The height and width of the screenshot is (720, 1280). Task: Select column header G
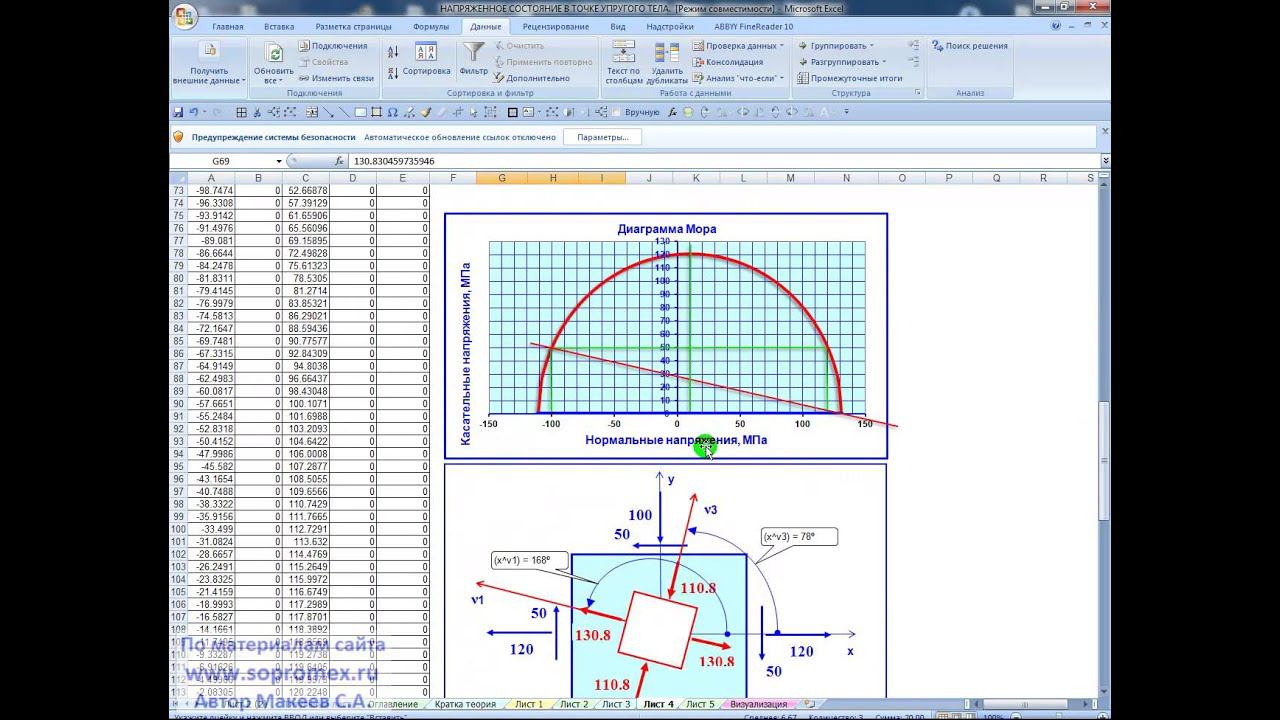pos(501,178)
